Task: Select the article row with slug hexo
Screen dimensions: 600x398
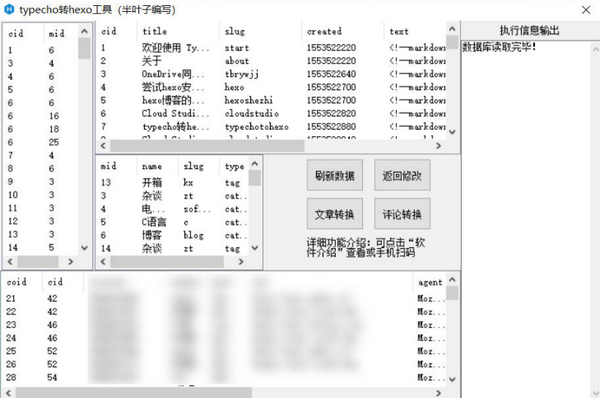Action: (271, 87)
